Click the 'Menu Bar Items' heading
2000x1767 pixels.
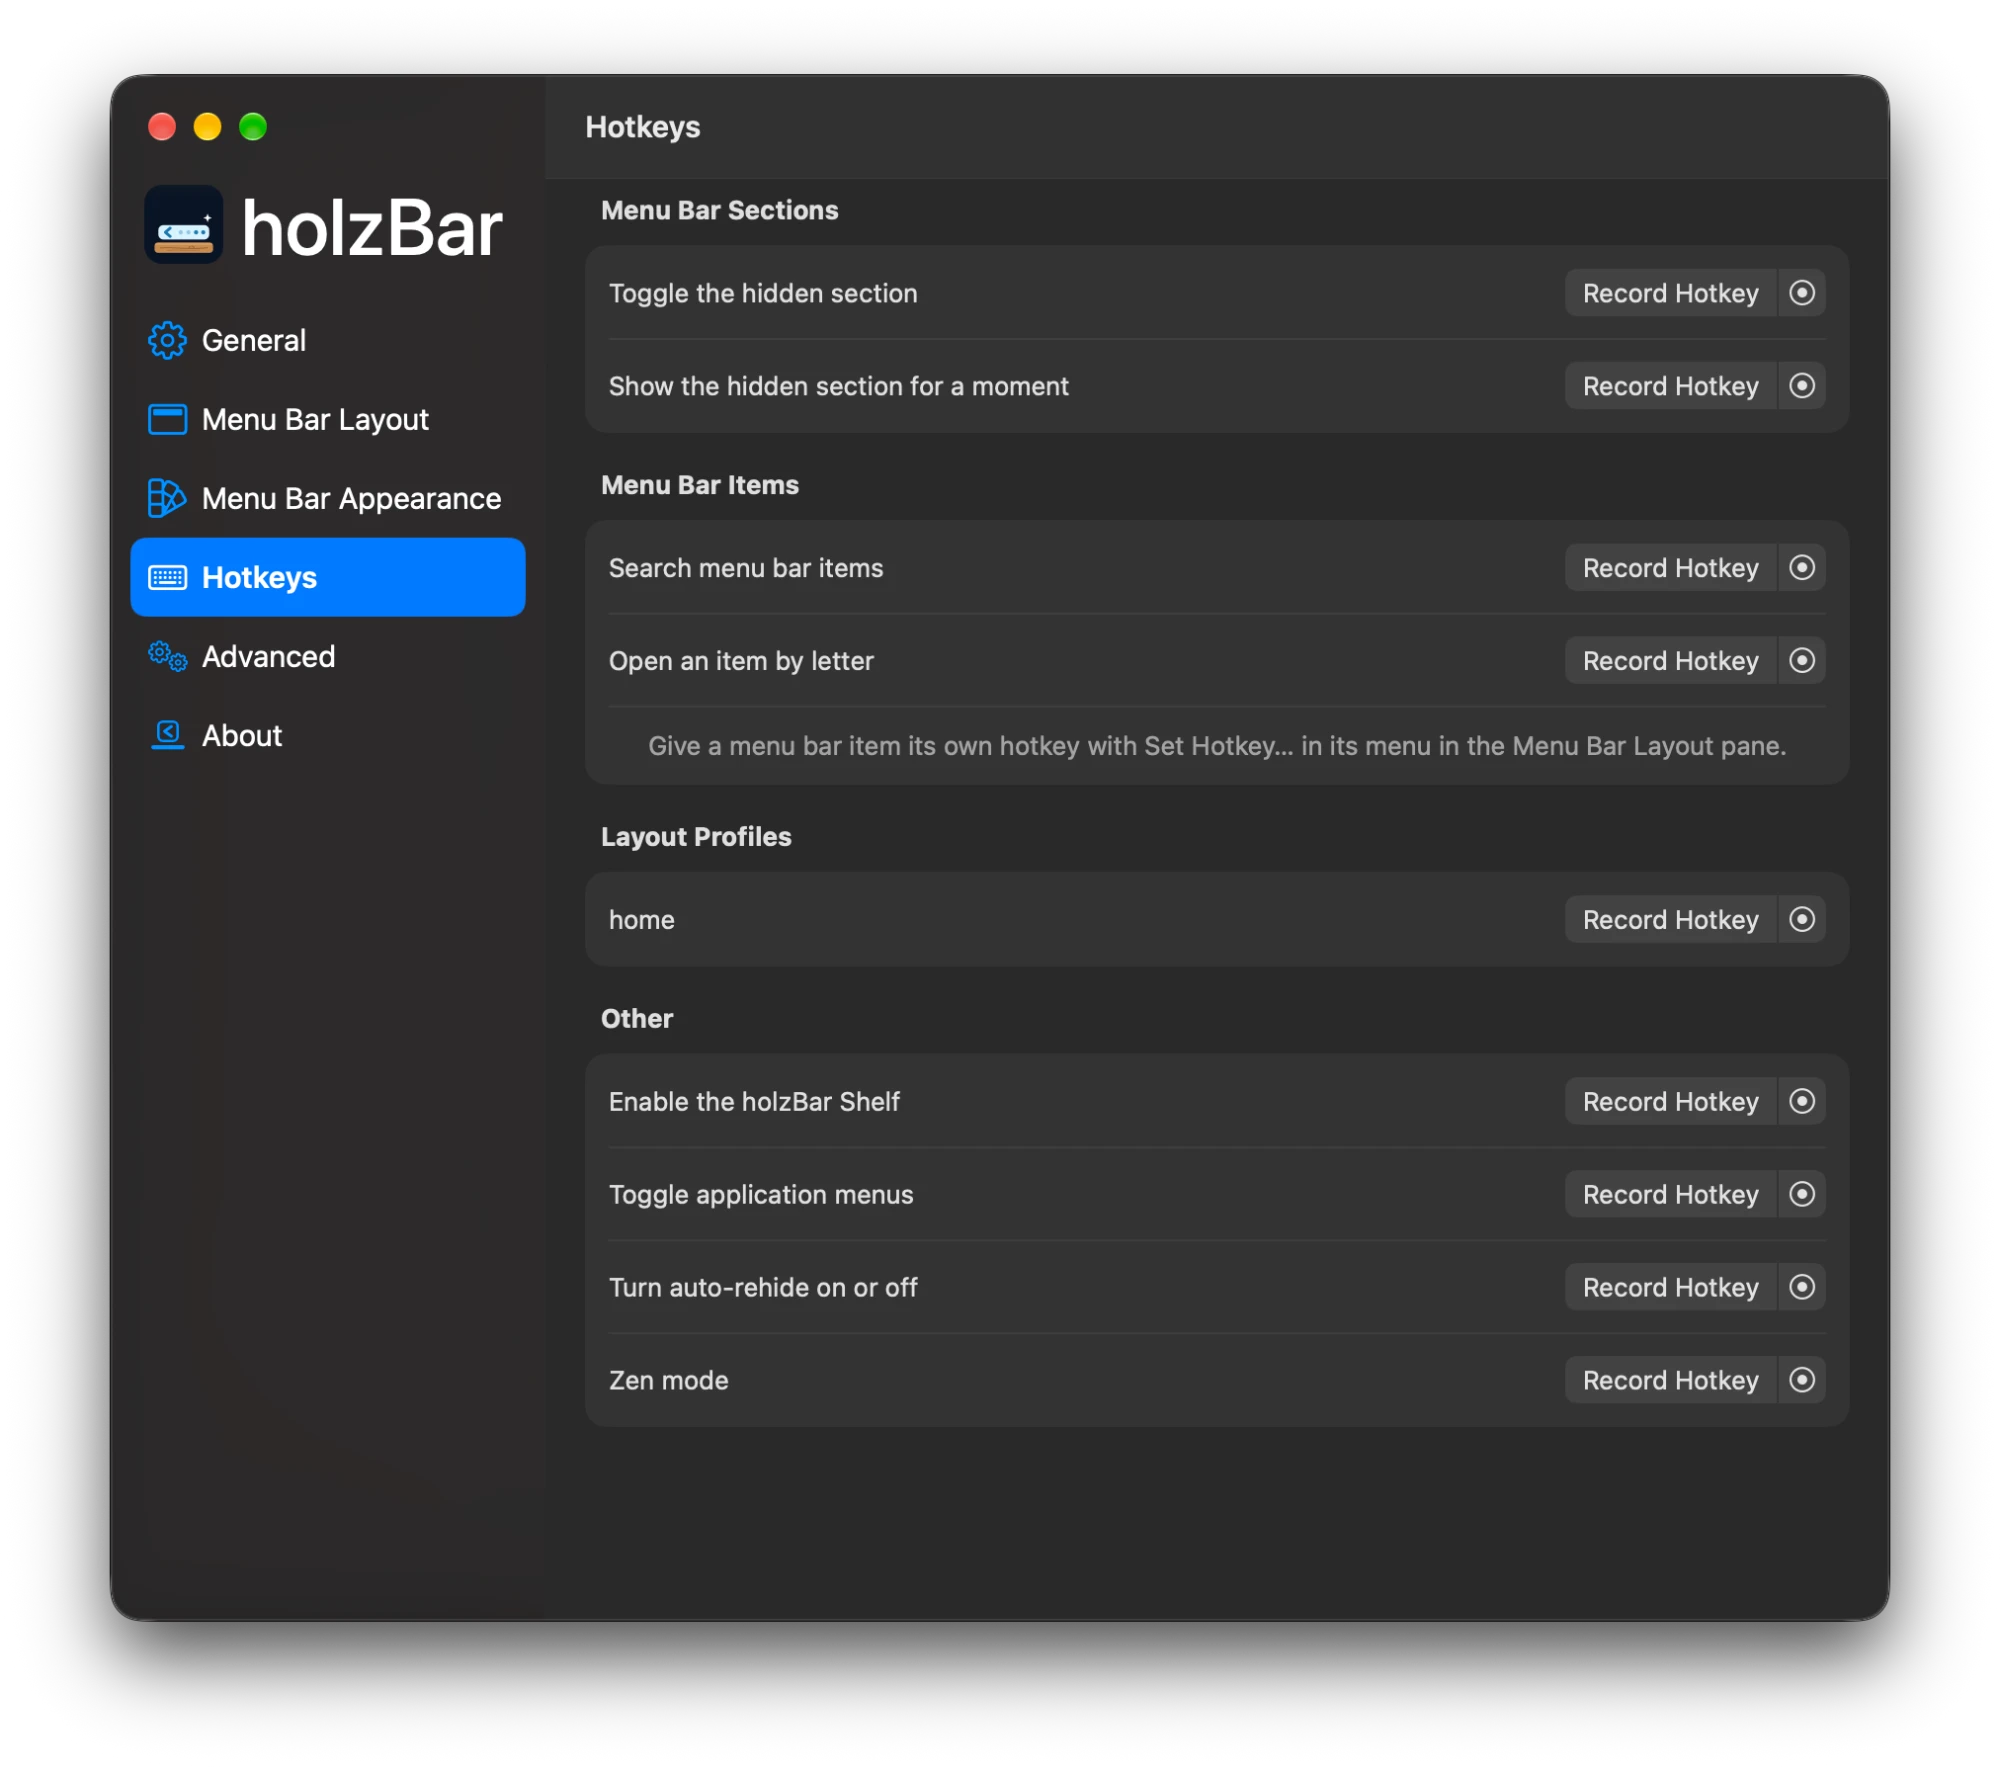700,485
